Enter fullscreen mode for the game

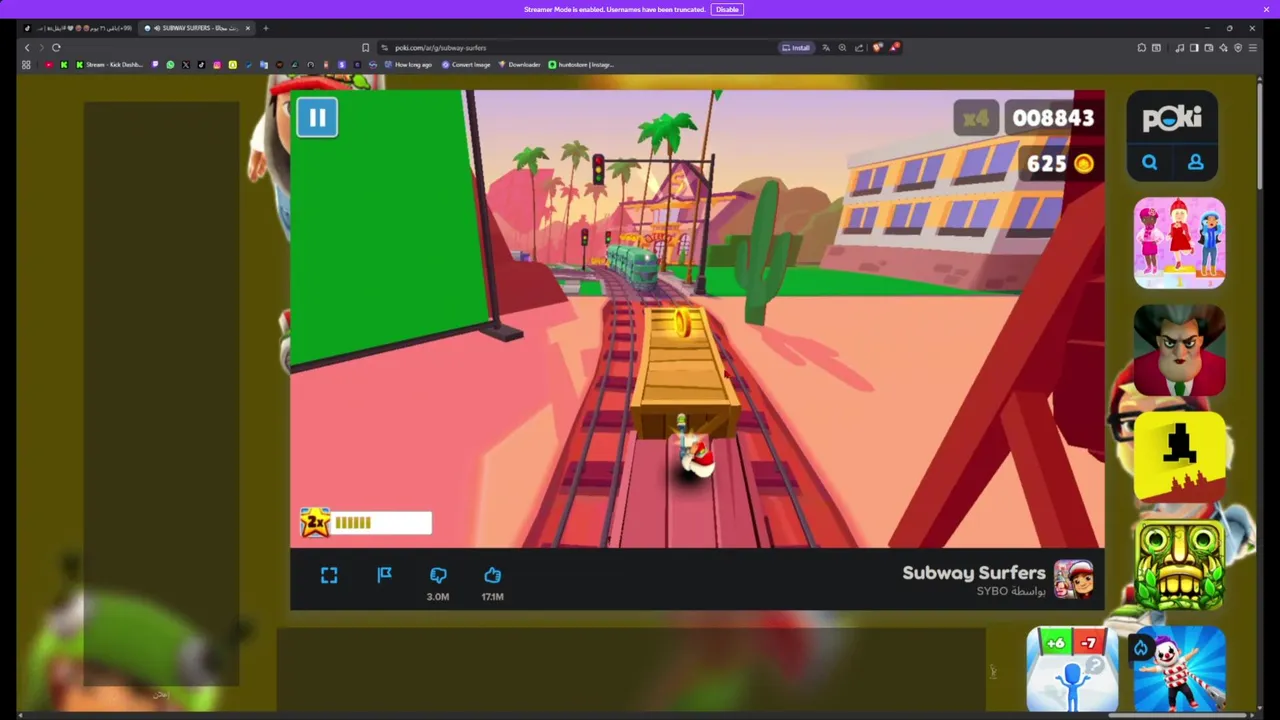click(x=329, y=575)
